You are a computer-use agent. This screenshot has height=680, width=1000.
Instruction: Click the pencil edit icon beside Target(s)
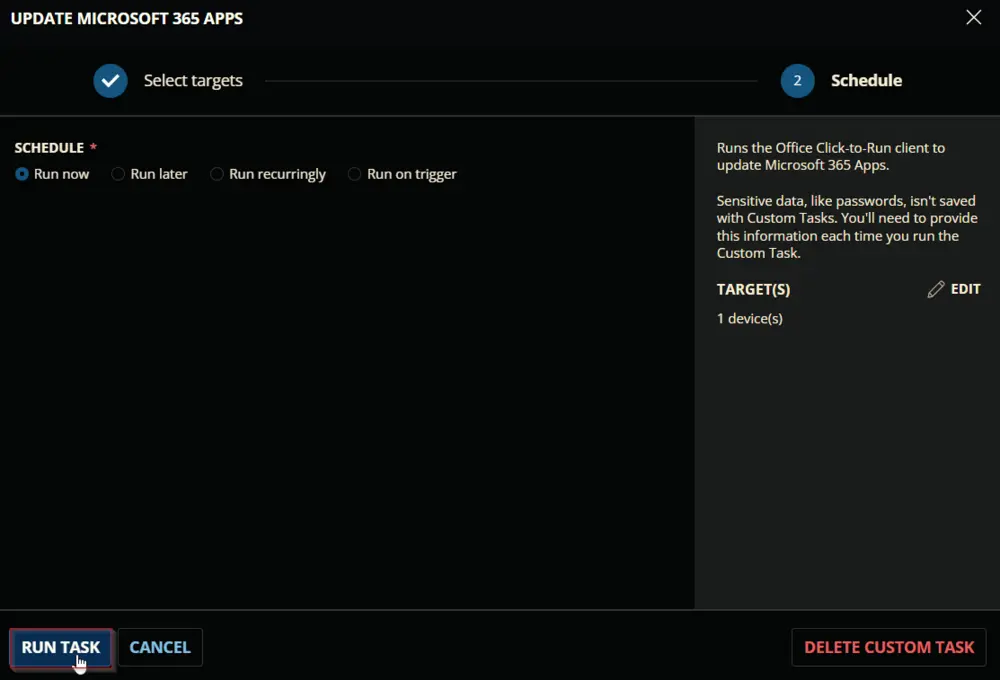click(936, 290)
